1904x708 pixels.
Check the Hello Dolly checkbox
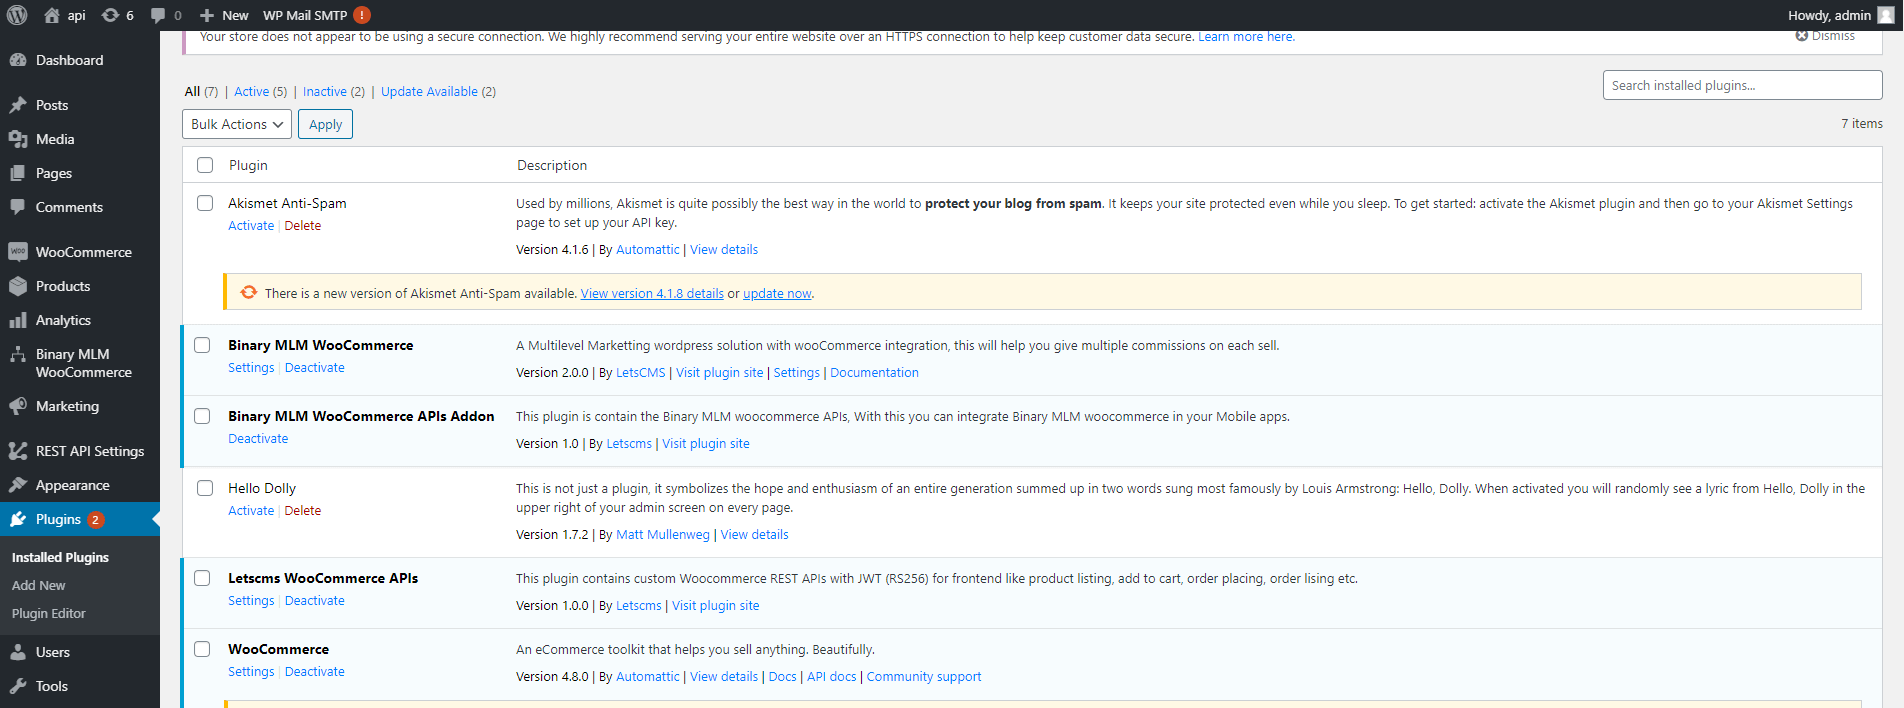coord(205,488)
